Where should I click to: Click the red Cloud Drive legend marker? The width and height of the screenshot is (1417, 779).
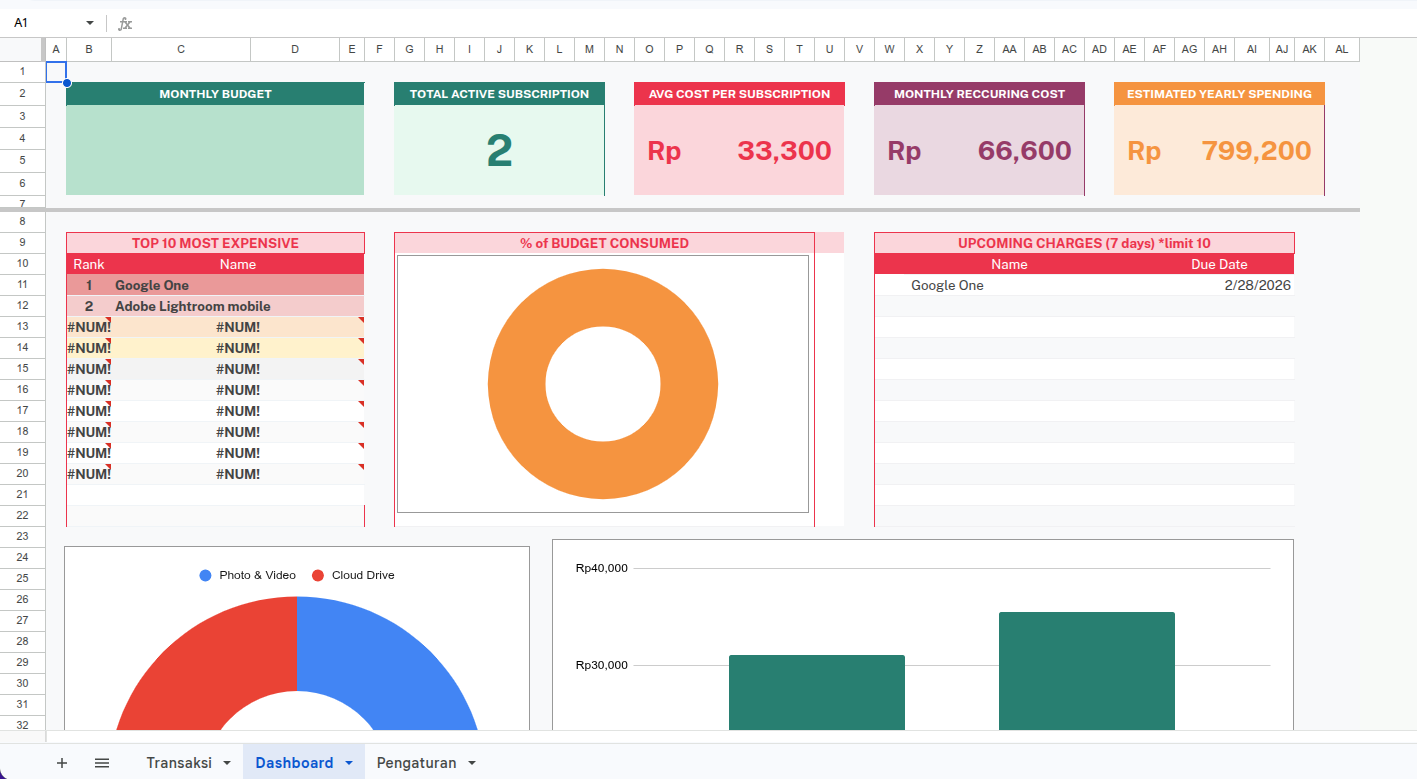[318, 575]
